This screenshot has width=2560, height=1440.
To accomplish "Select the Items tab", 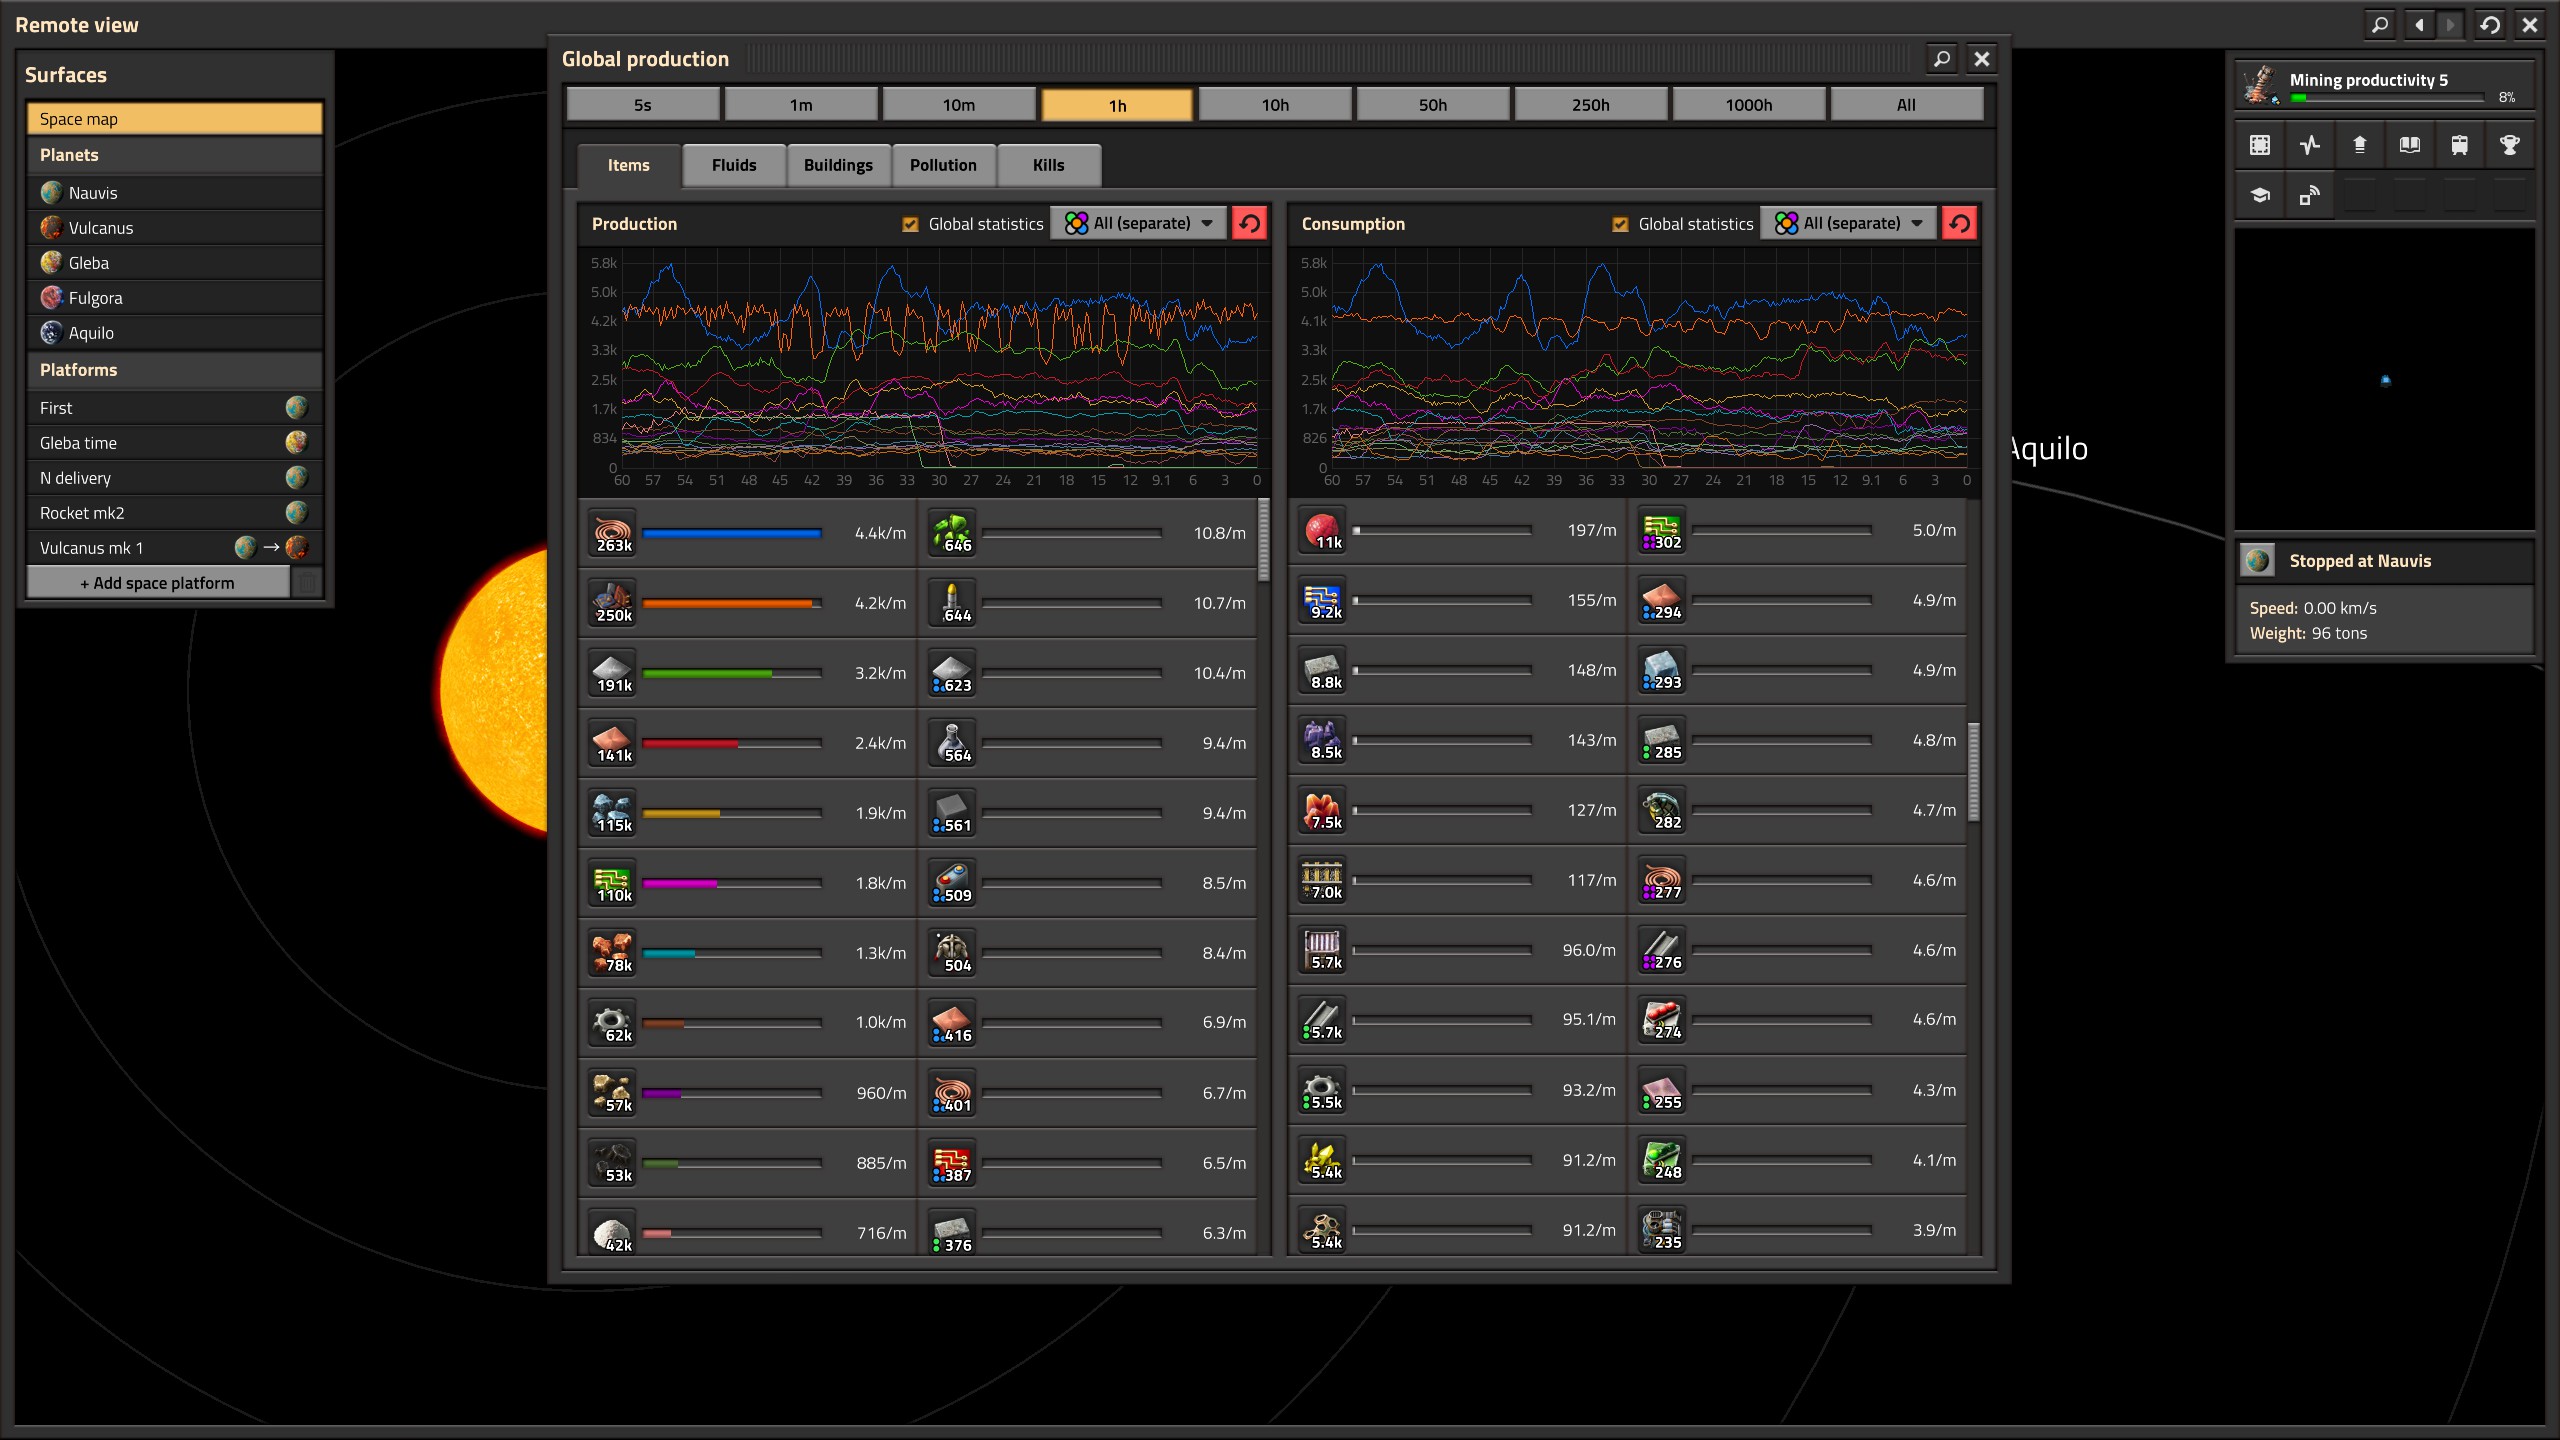I will click(x=629, y=166).
